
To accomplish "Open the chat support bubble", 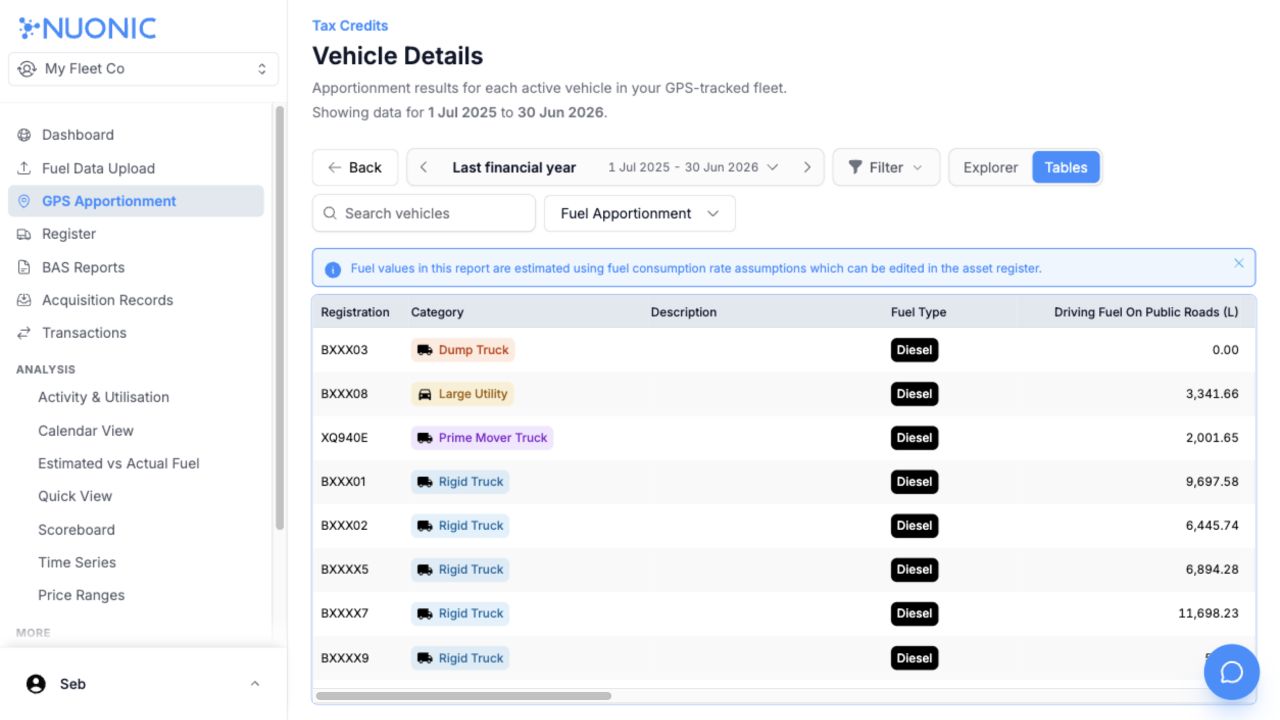I will 1231,672.
